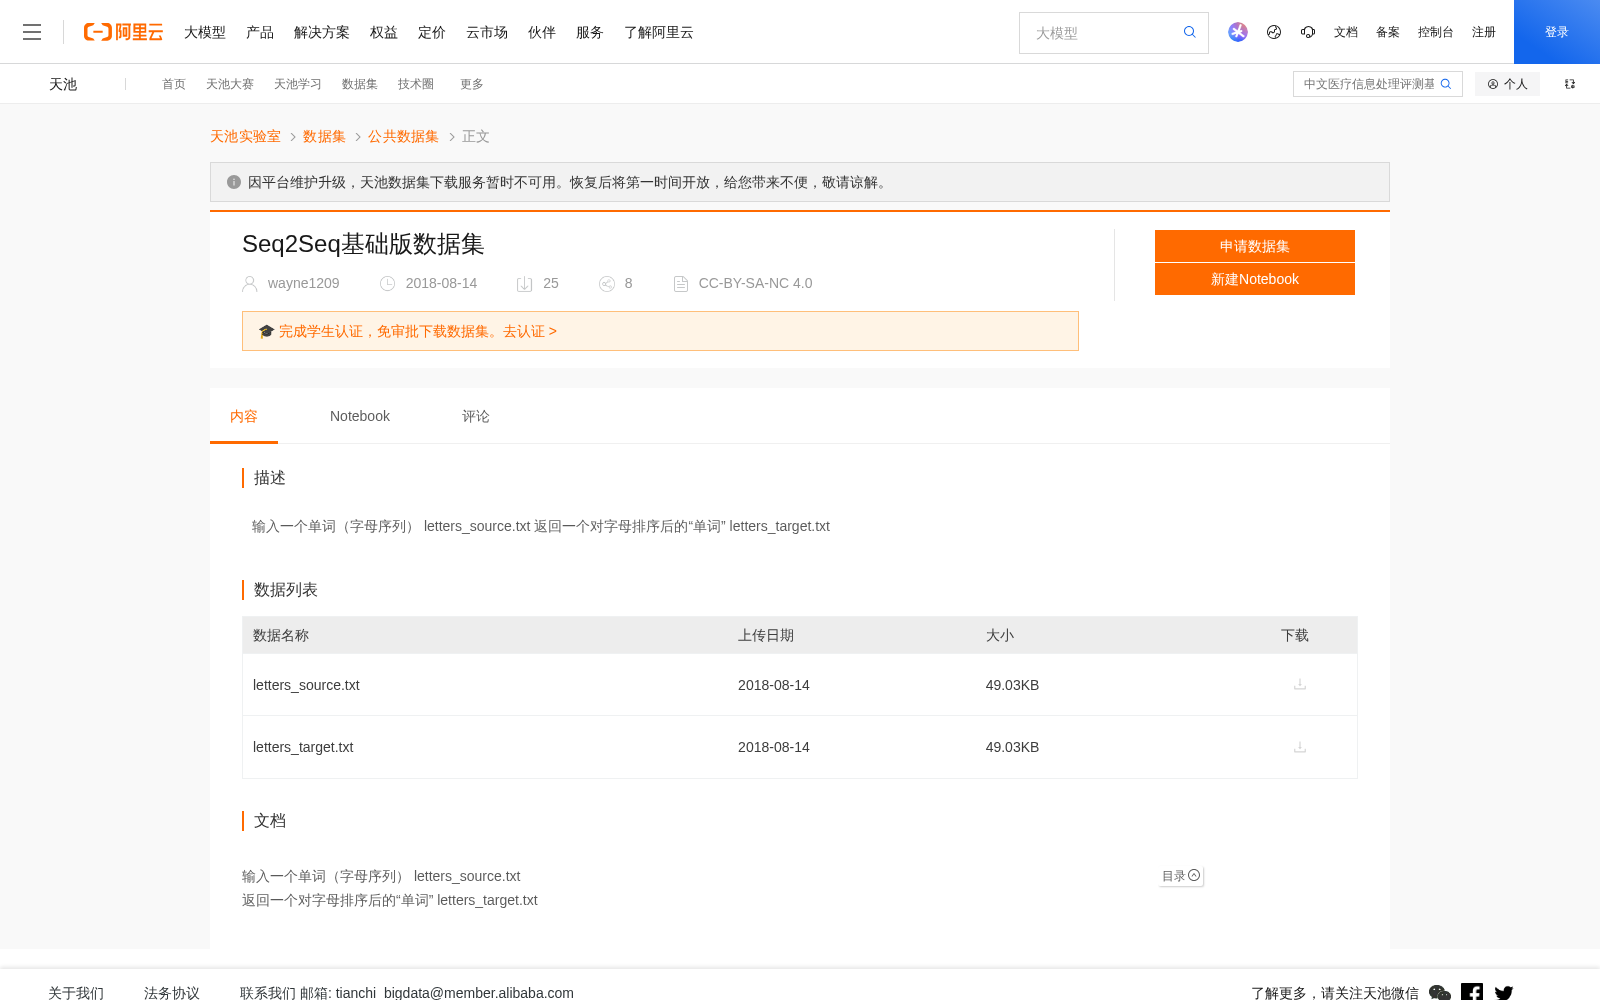The height and width of the screenshot is (1000, 1600).
Task: Open the 大模型 top navigation item
Action: pos(205,32)
